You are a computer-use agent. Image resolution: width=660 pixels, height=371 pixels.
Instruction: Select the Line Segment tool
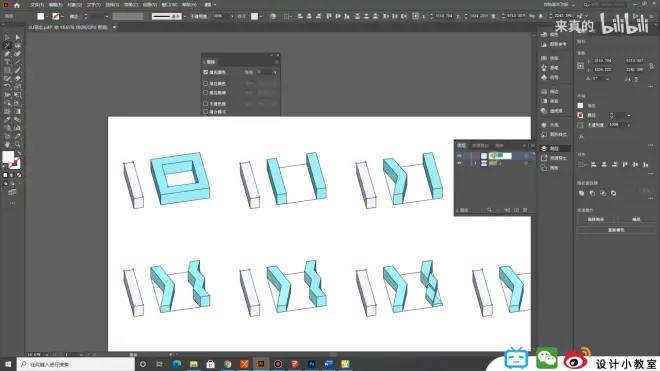(x=18, y=62)
